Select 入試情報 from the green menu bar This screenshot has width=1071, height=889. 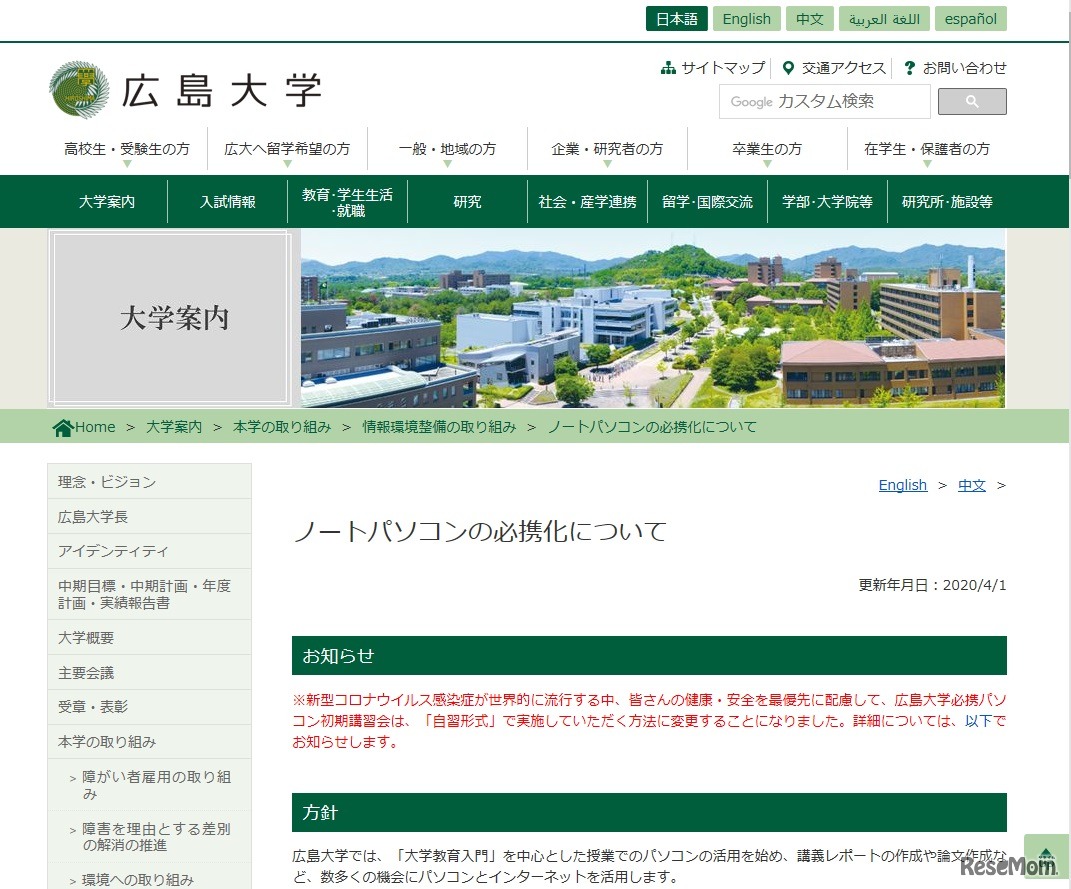[226, 201]
